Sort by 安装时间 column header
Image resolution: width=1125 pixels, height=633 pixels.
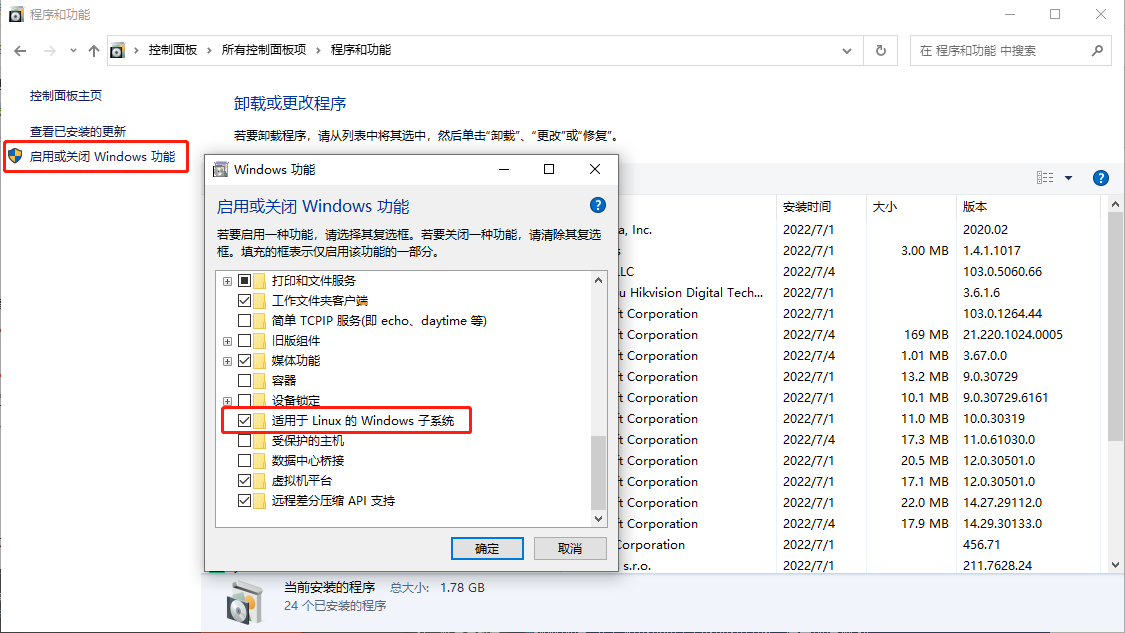807,207
